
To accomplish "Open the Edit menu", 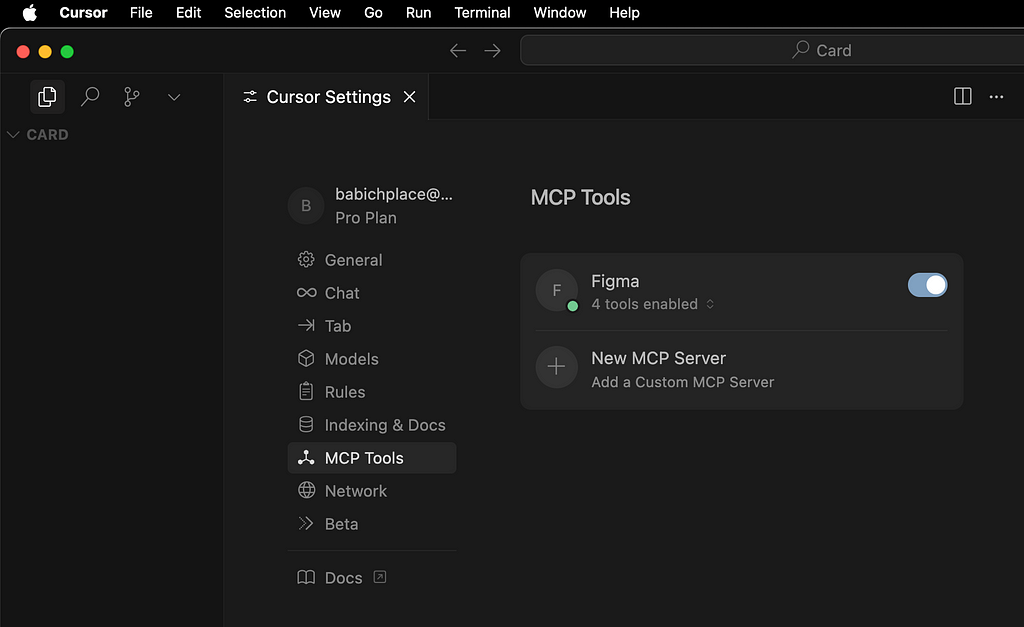I will tap(188, 12).
